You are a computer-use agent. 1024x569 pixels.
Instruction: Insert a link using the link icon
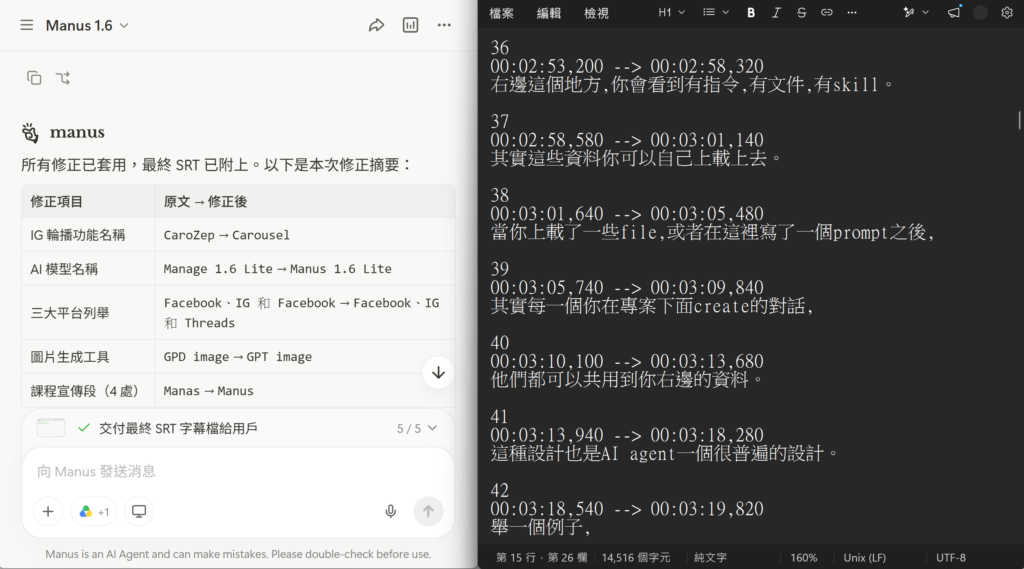(827, 12)
